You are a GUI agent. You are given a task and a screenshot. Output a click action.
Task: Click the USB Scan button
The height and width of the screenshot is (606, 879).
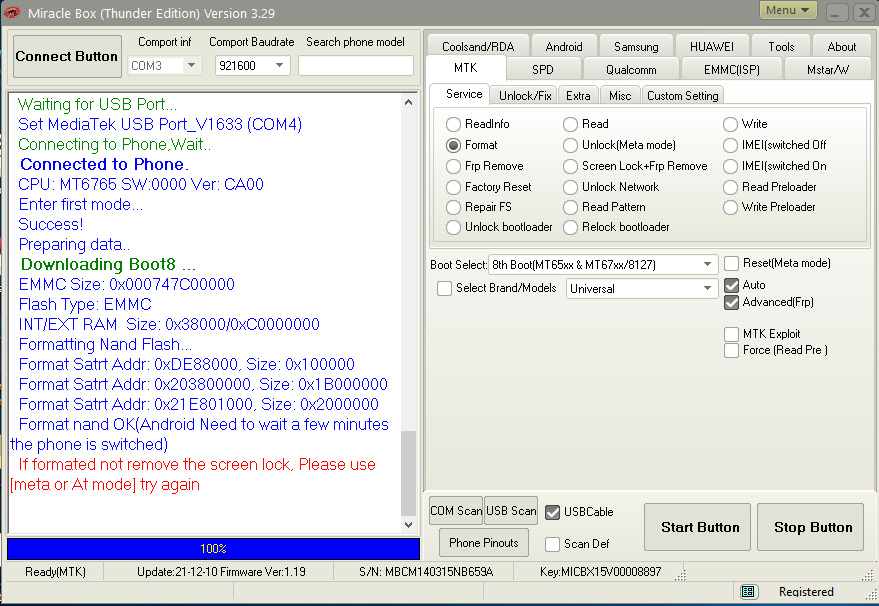511,511
